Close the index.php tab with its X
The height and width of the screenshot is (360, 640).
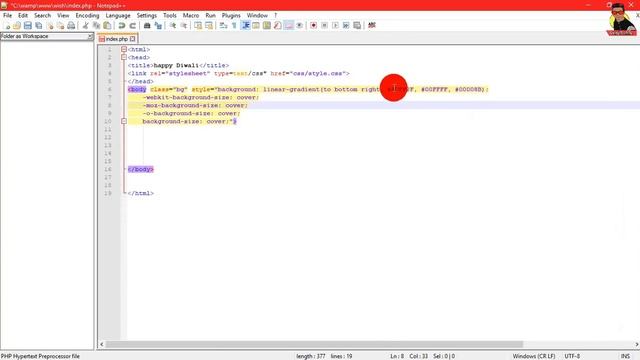(x=133, y=39)
